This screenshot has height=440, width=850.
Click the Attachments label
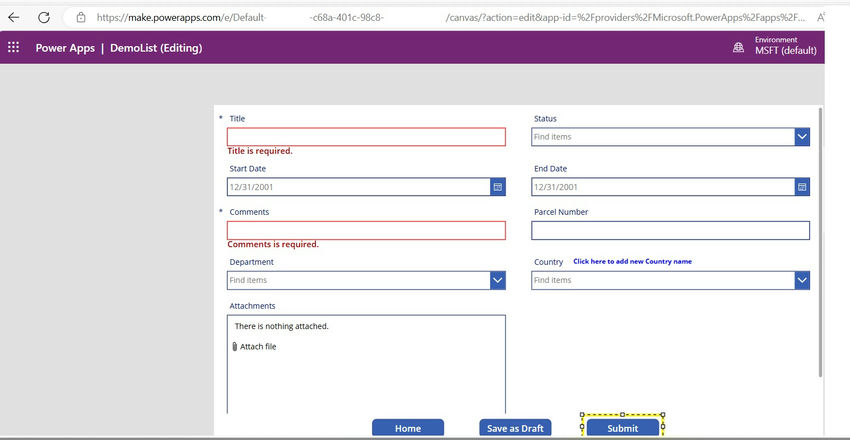click(x=252, y=306)
